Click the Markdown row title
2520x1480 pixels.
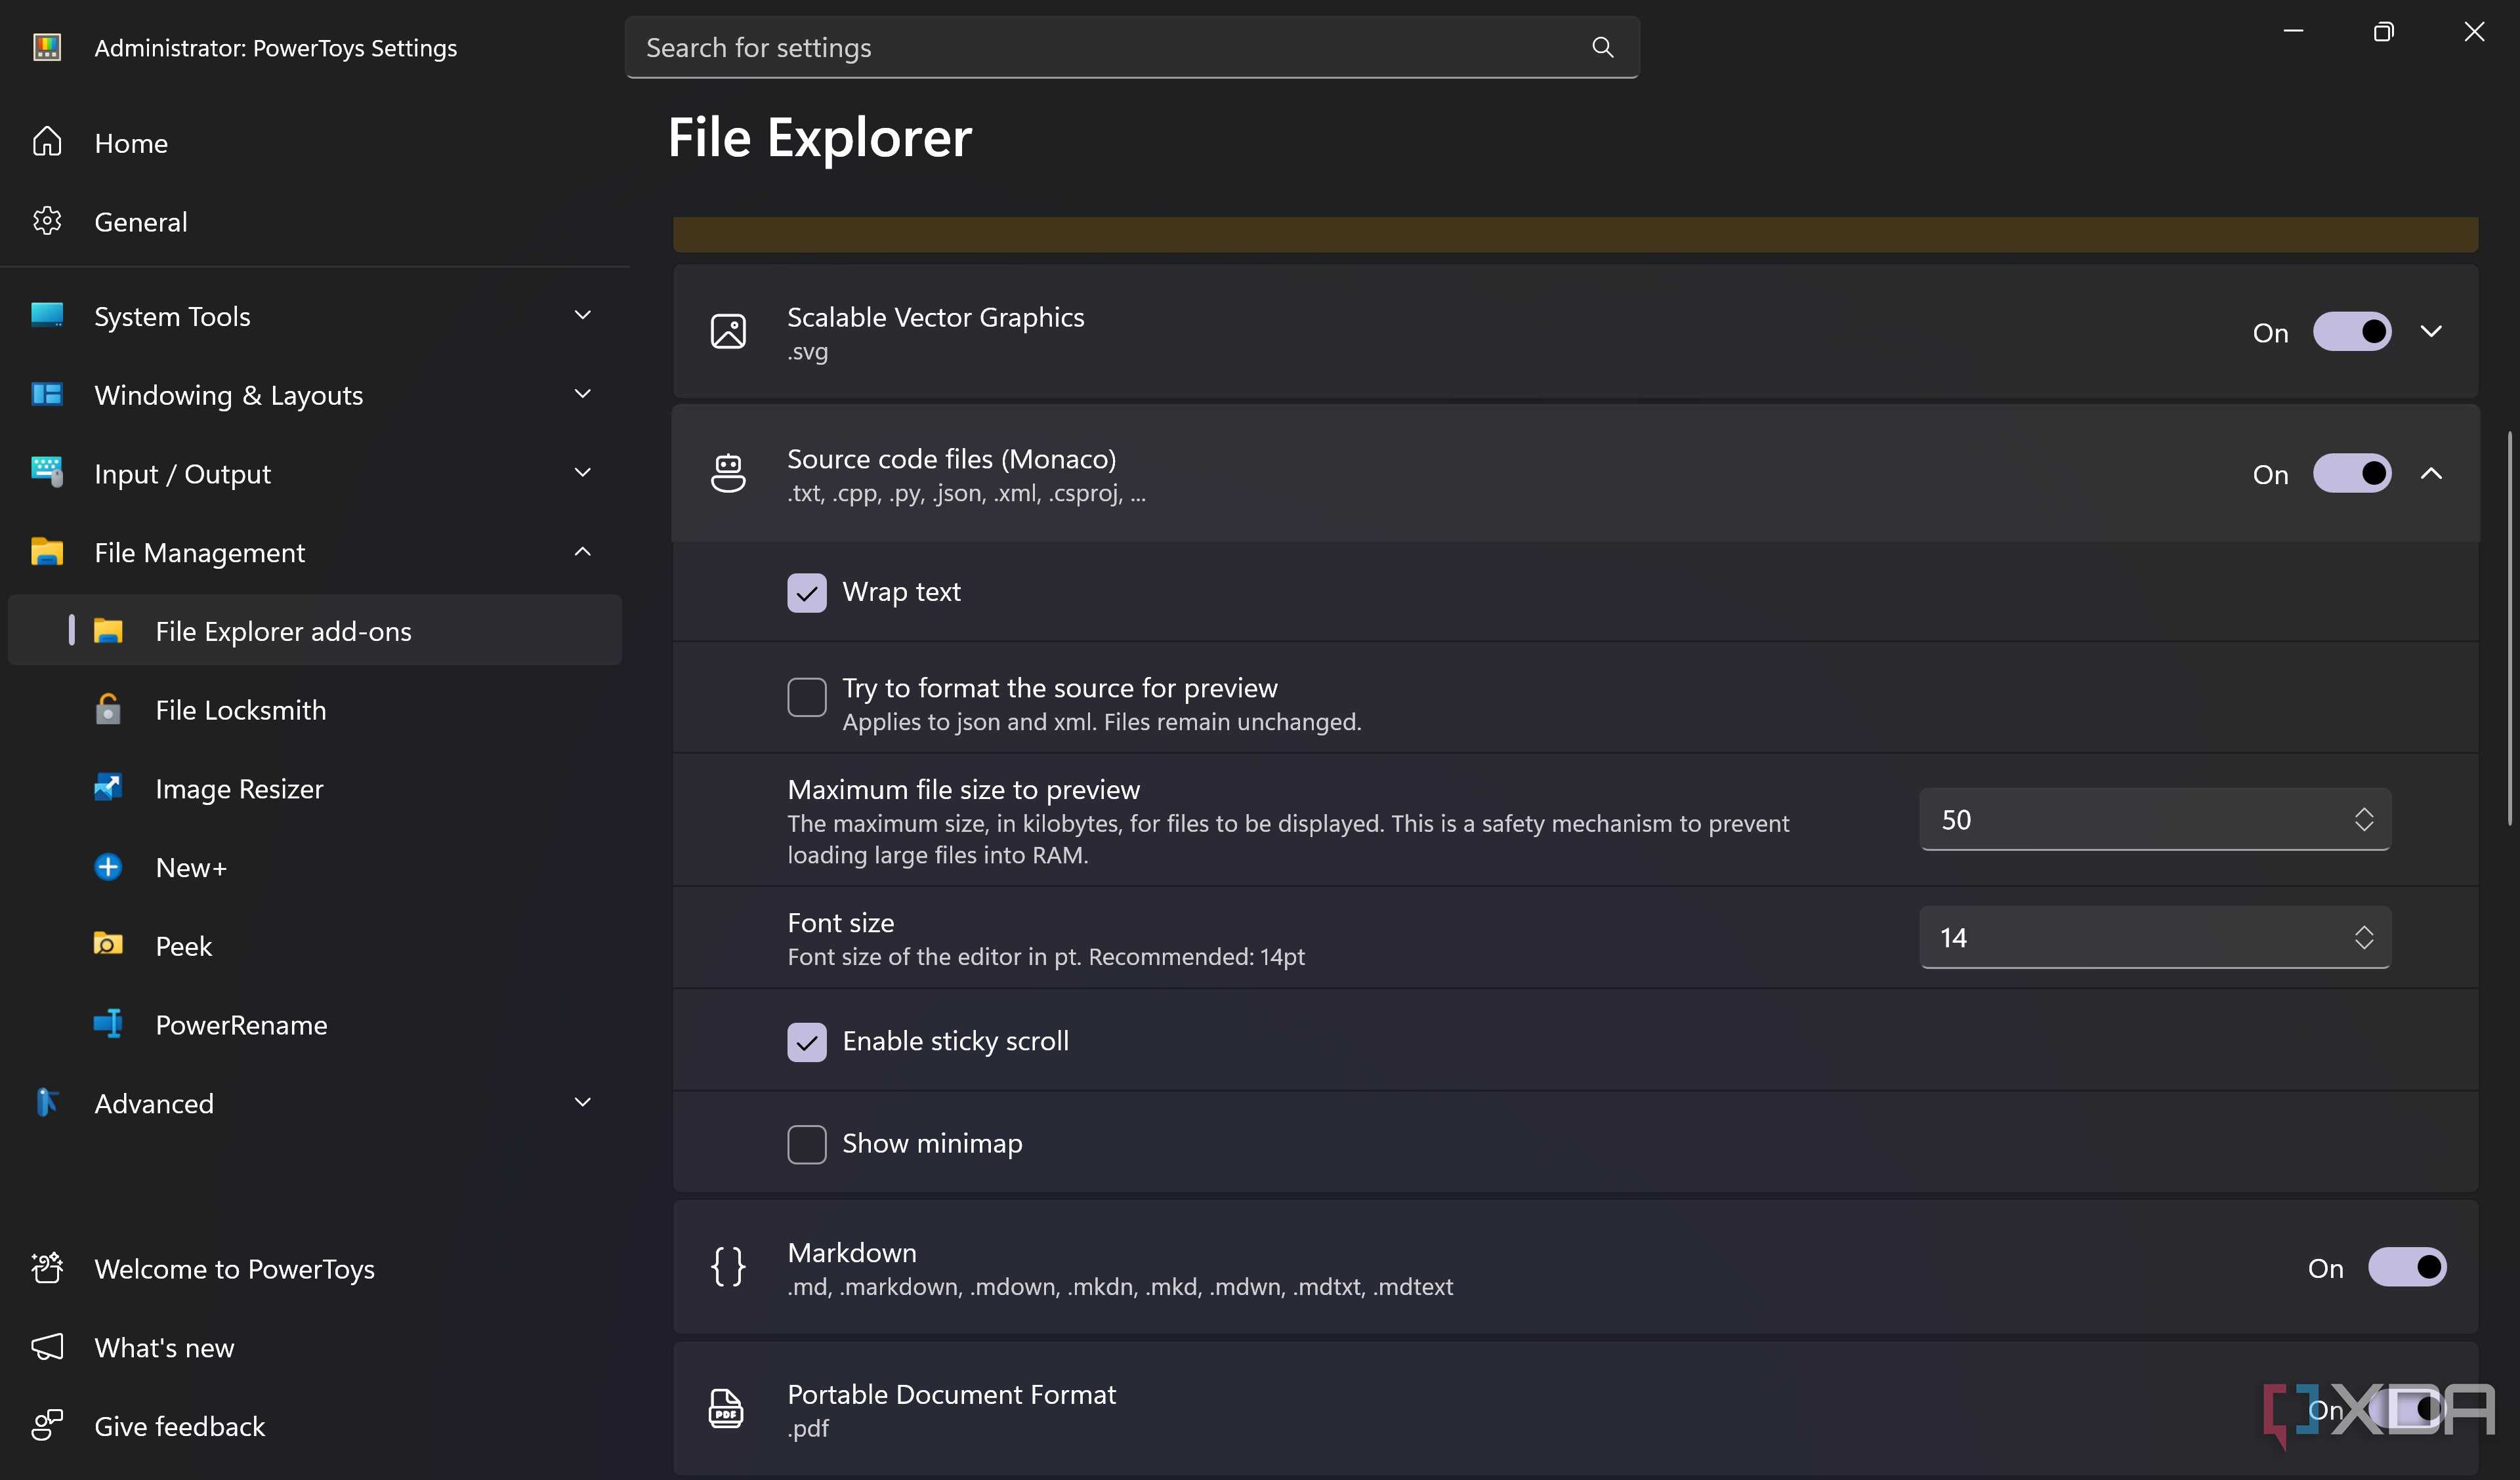point(852,1252)
